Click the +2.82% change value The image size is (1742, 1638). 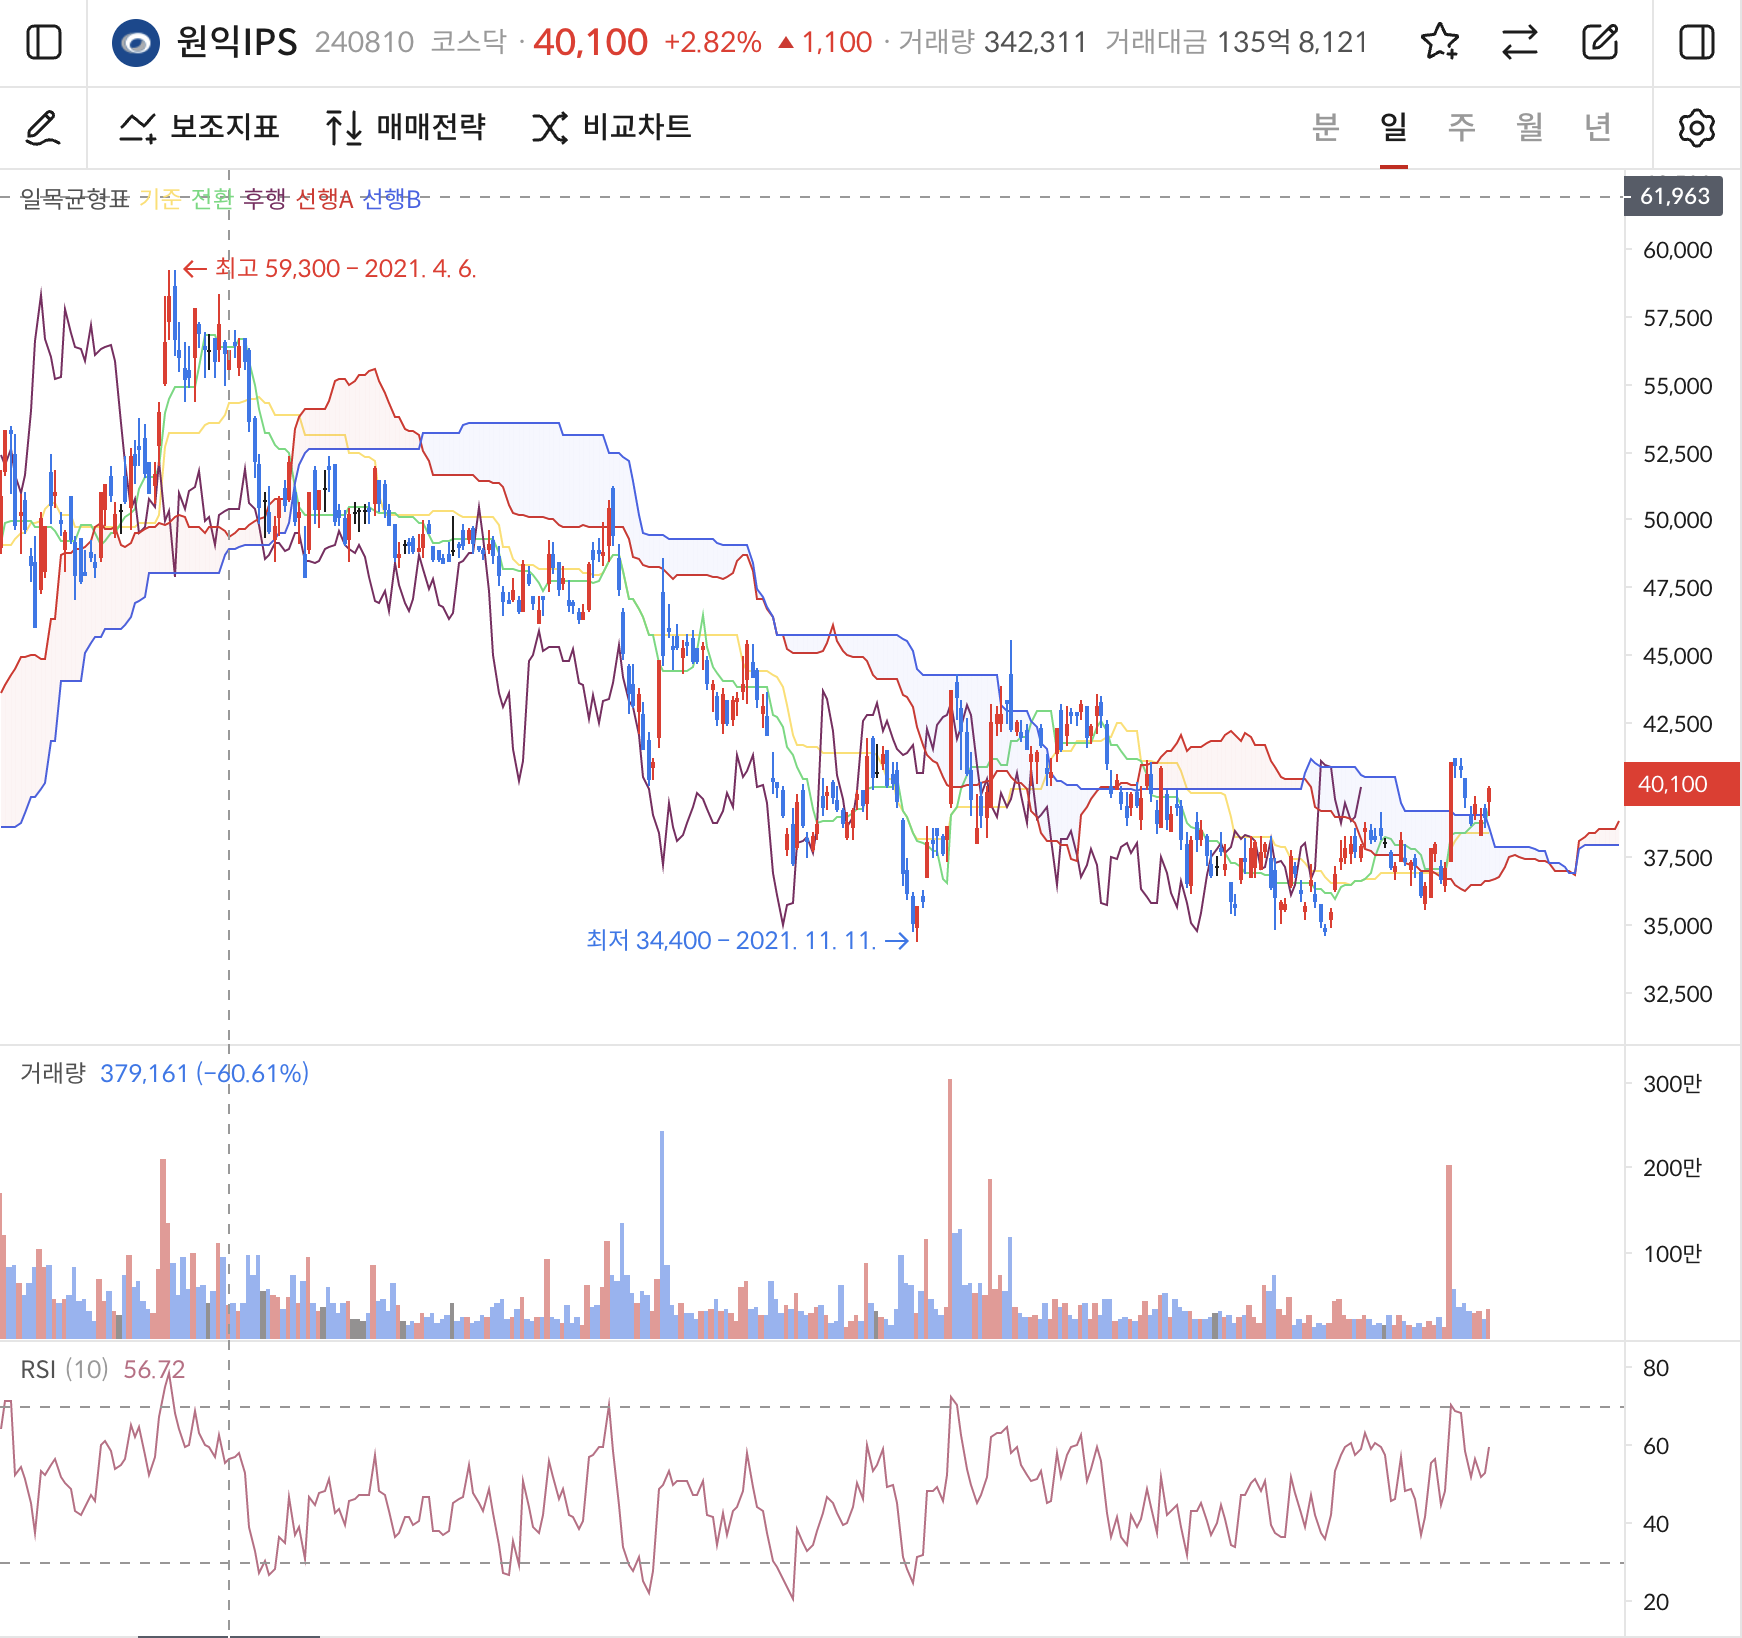pos(713,42)
